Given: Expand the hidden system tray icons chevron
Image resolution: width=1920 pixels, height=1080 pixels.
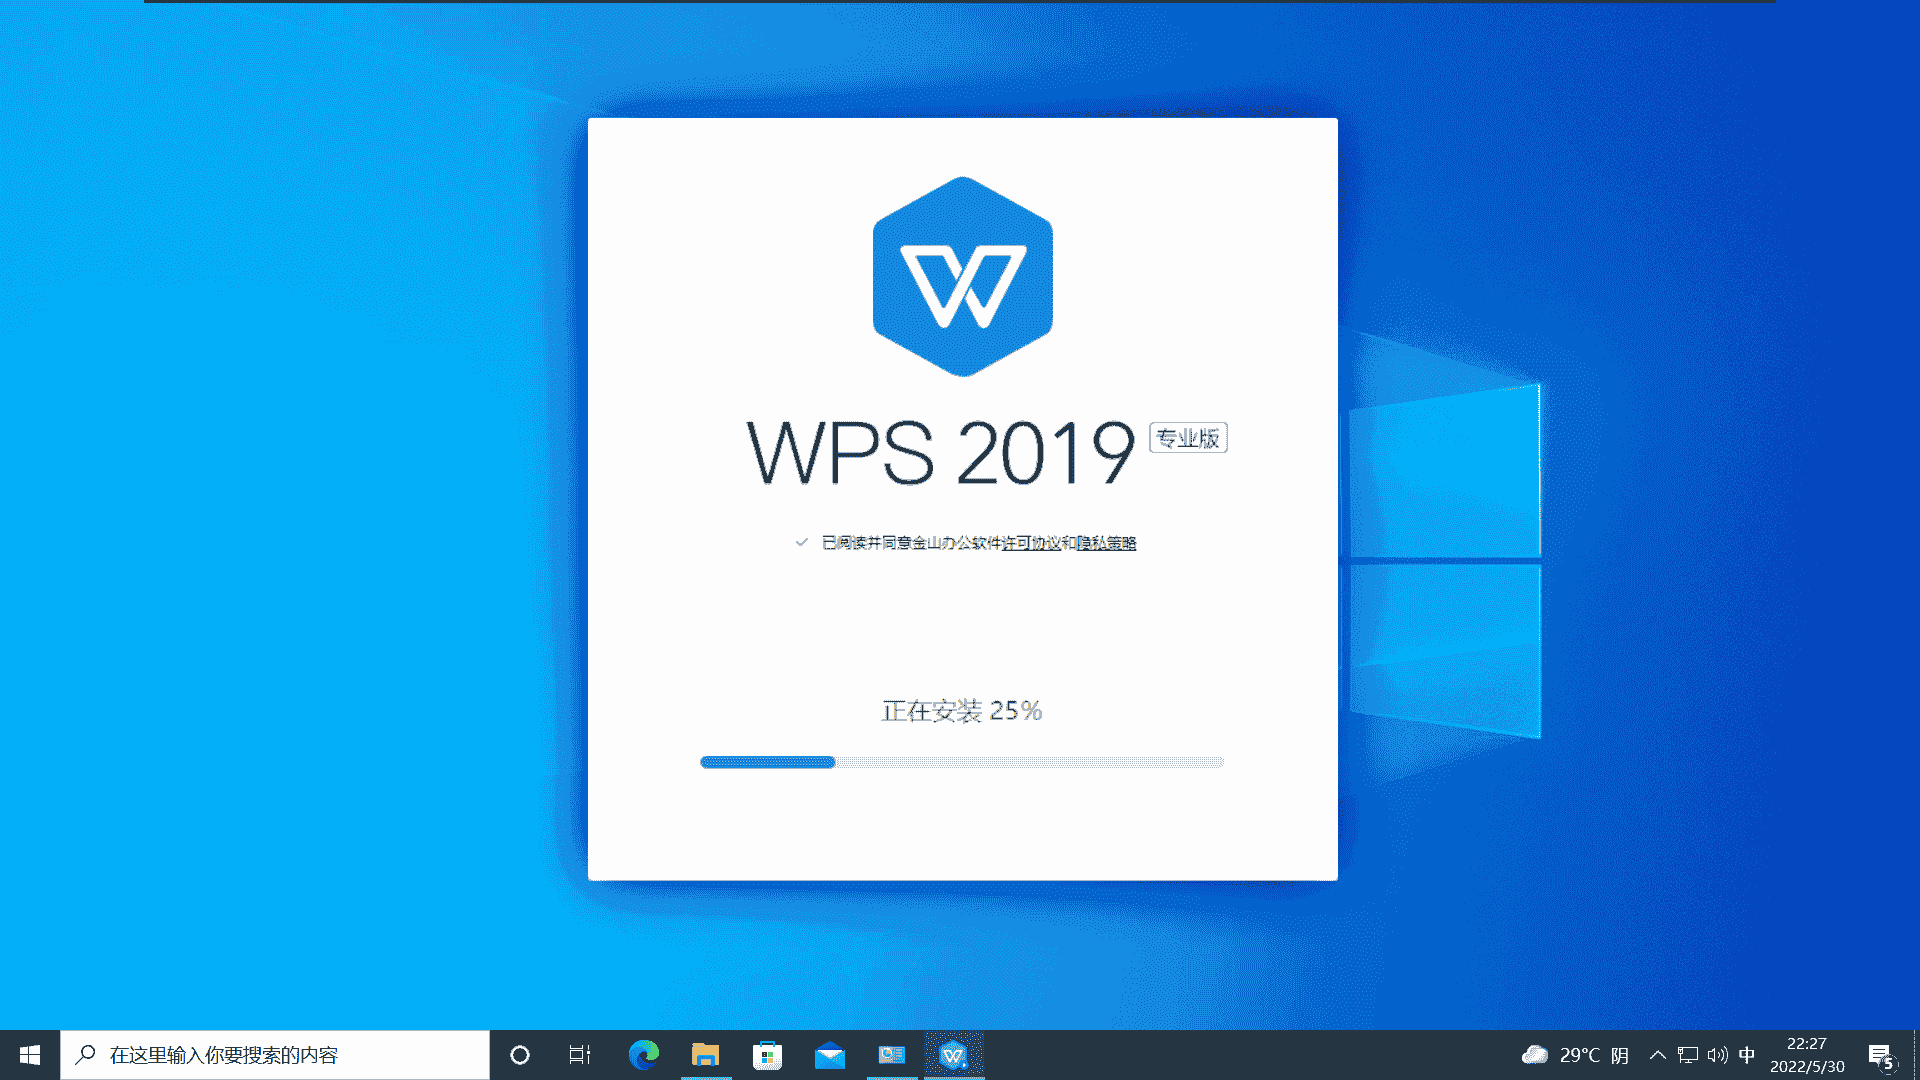Looking at the screenshot, I should coord(1657,1055).
